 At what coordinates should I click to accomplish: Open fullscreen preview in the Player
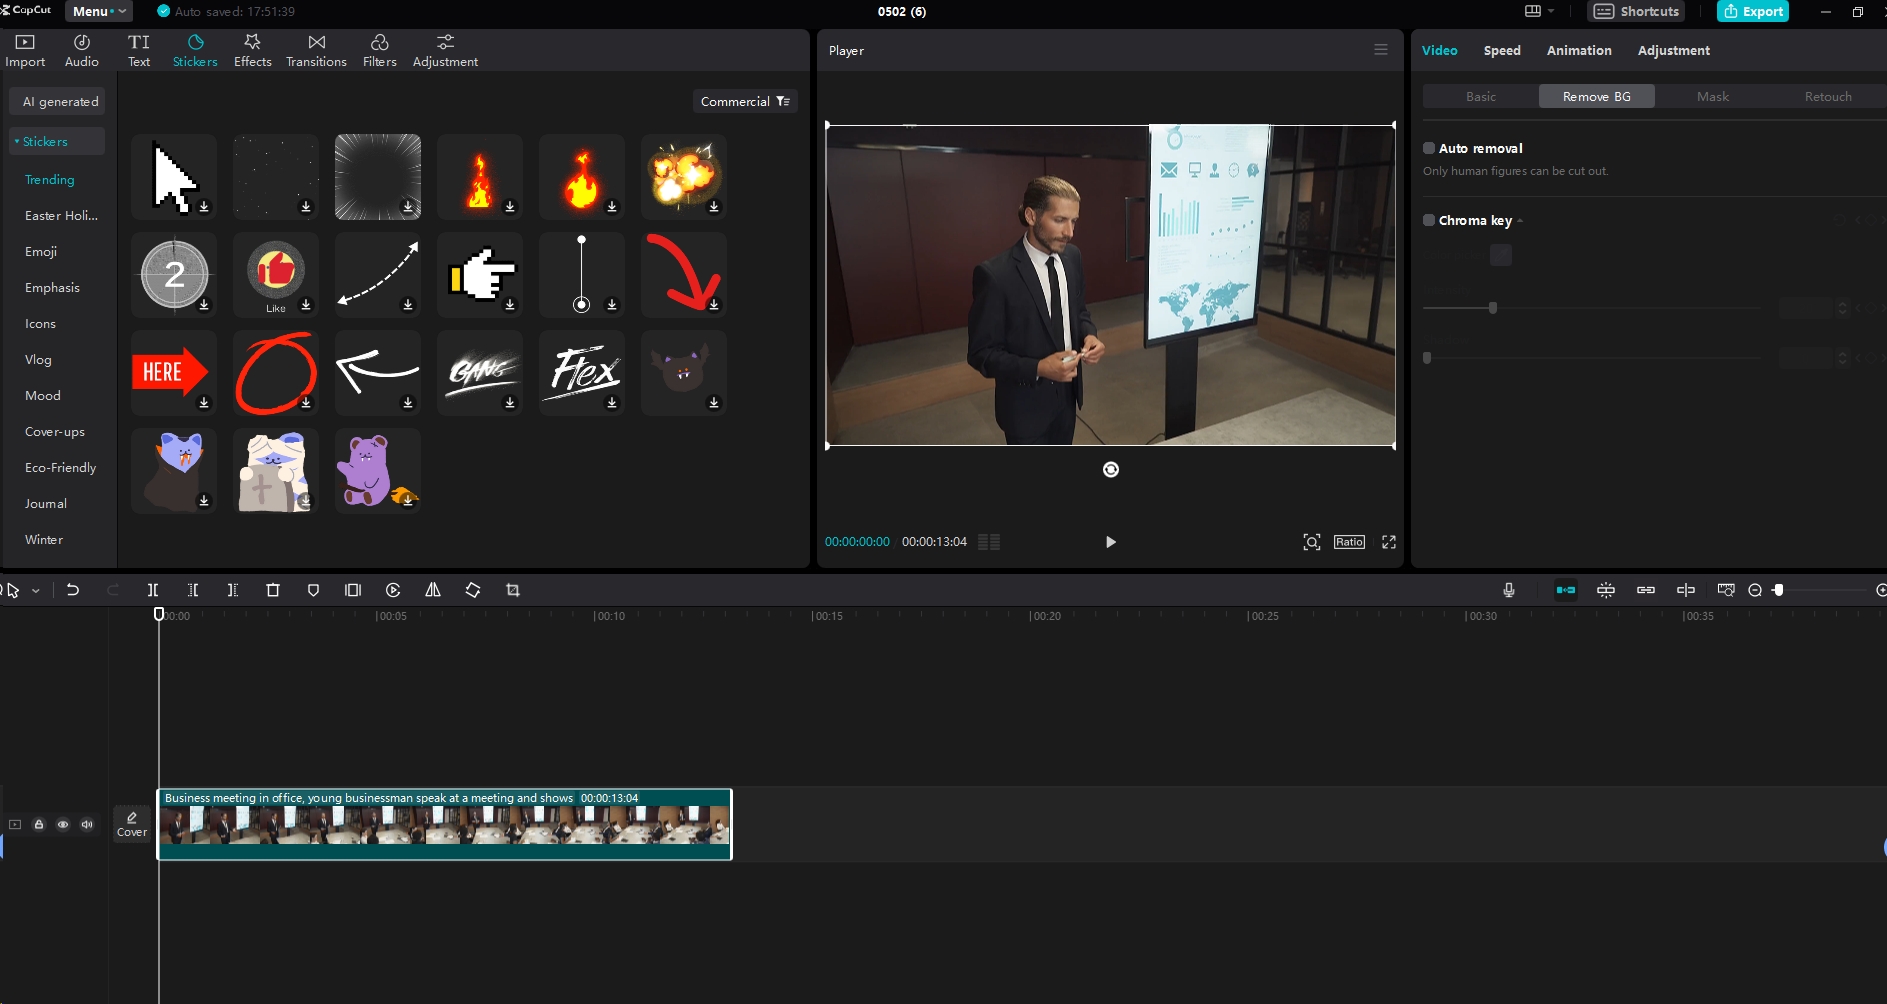[x=1389, y=542]
